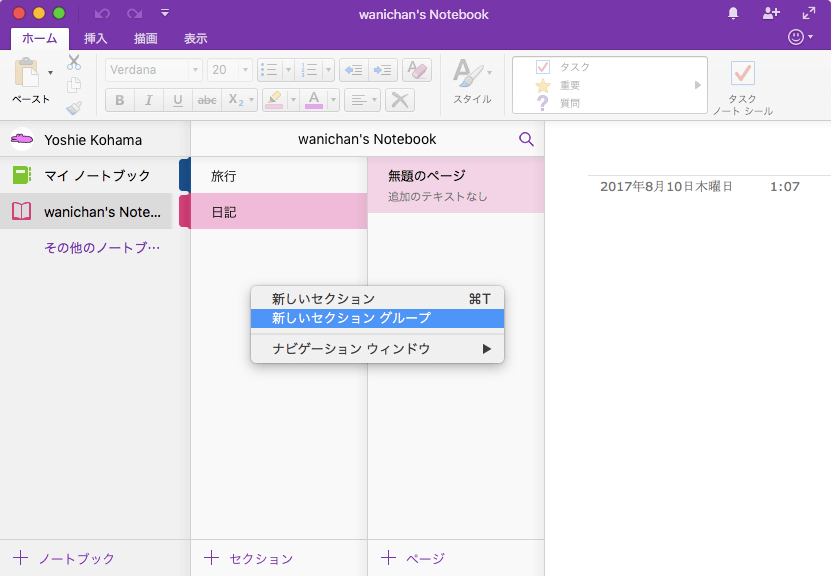831x576 pixels.
Task: Expand the tags gallery arrow
Action: click(x=697, y=85)
